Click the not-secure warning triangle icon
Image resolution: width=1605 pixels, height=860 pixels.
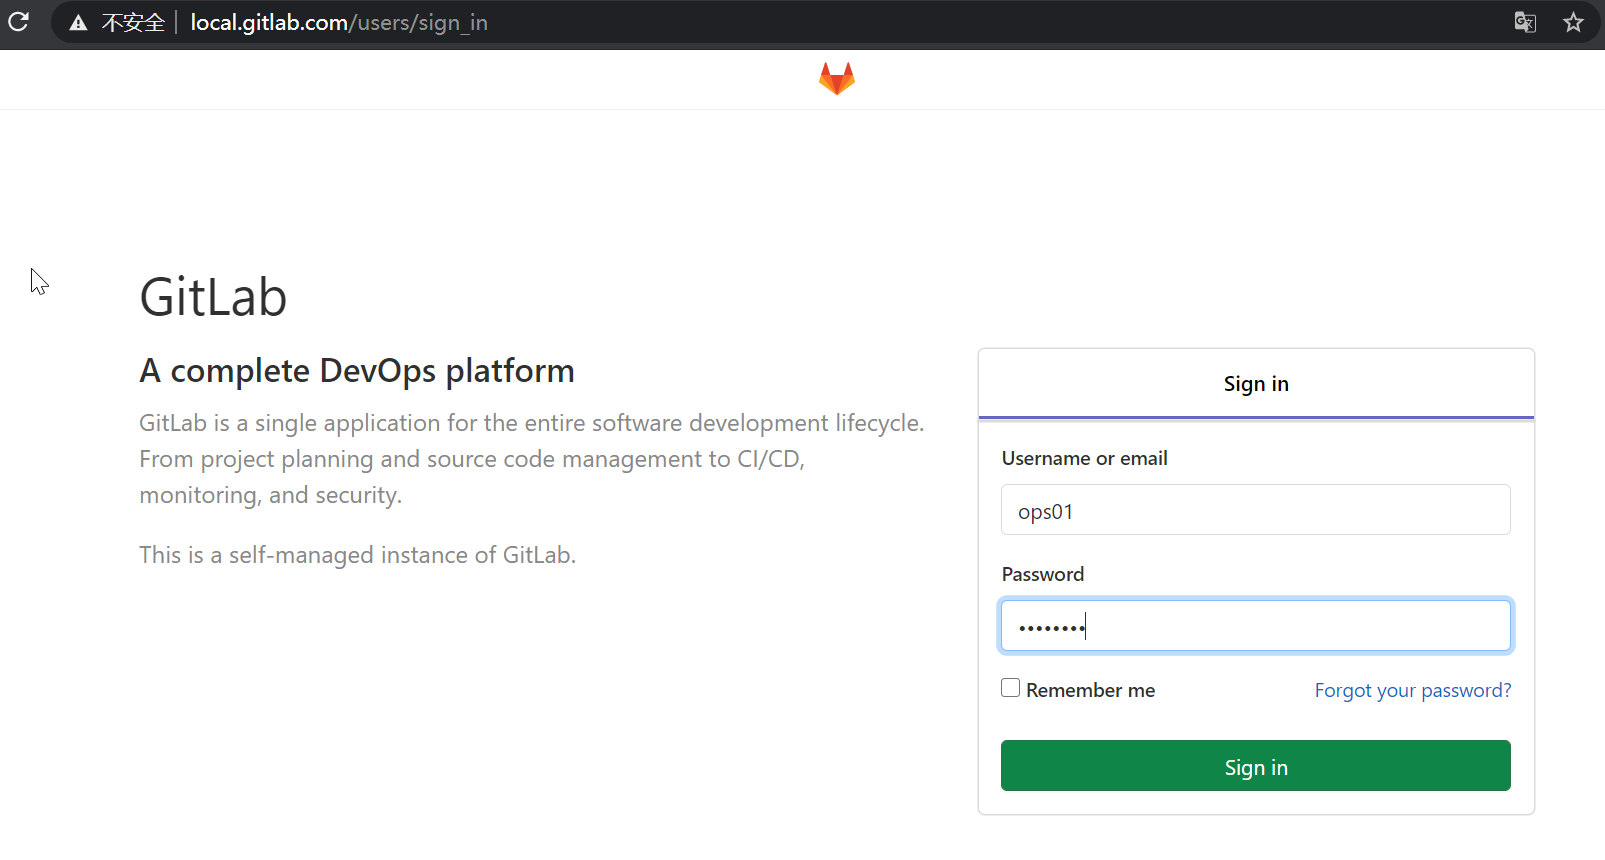click(78, 23)
